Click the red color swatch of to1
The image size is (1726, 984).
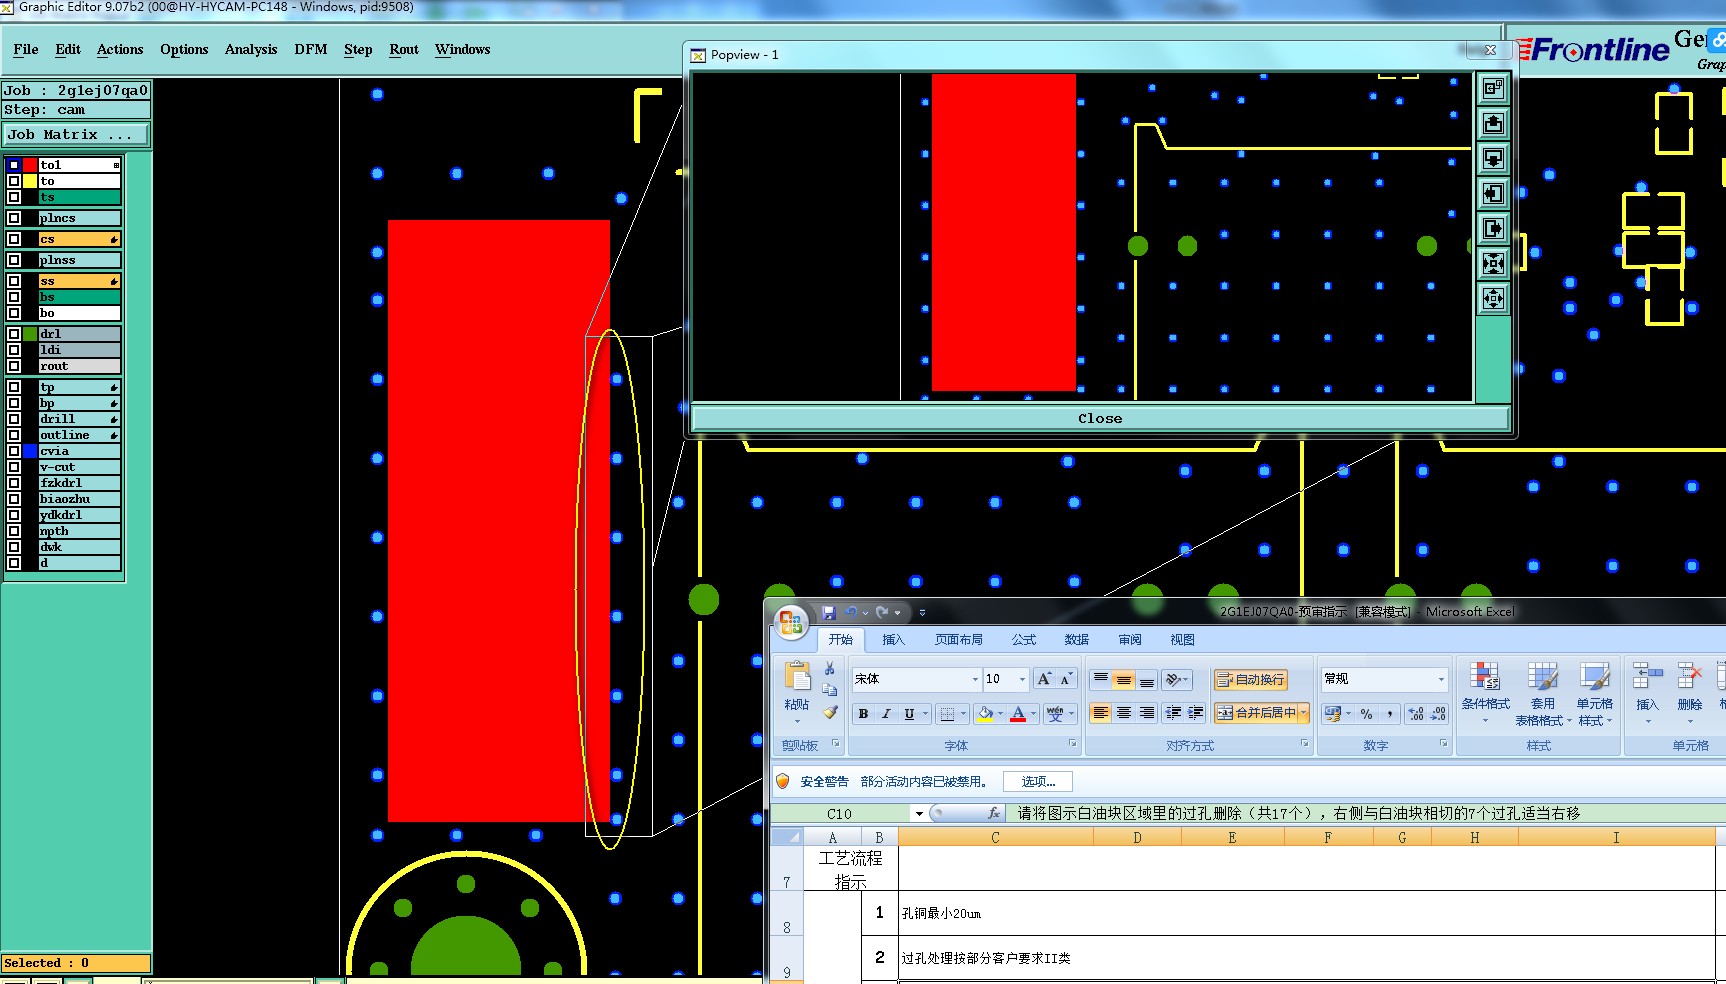[x=30, y=165]
